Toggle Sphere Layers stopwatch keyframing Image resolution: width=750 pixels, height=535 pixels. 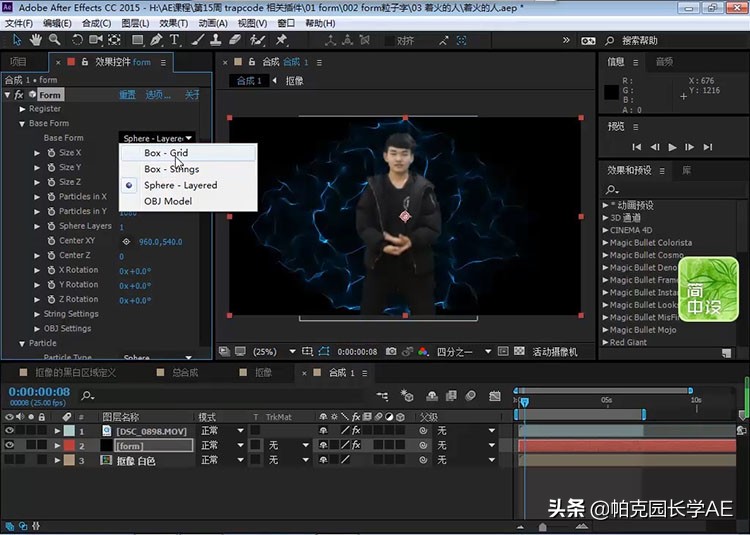[x=51, y=226]
